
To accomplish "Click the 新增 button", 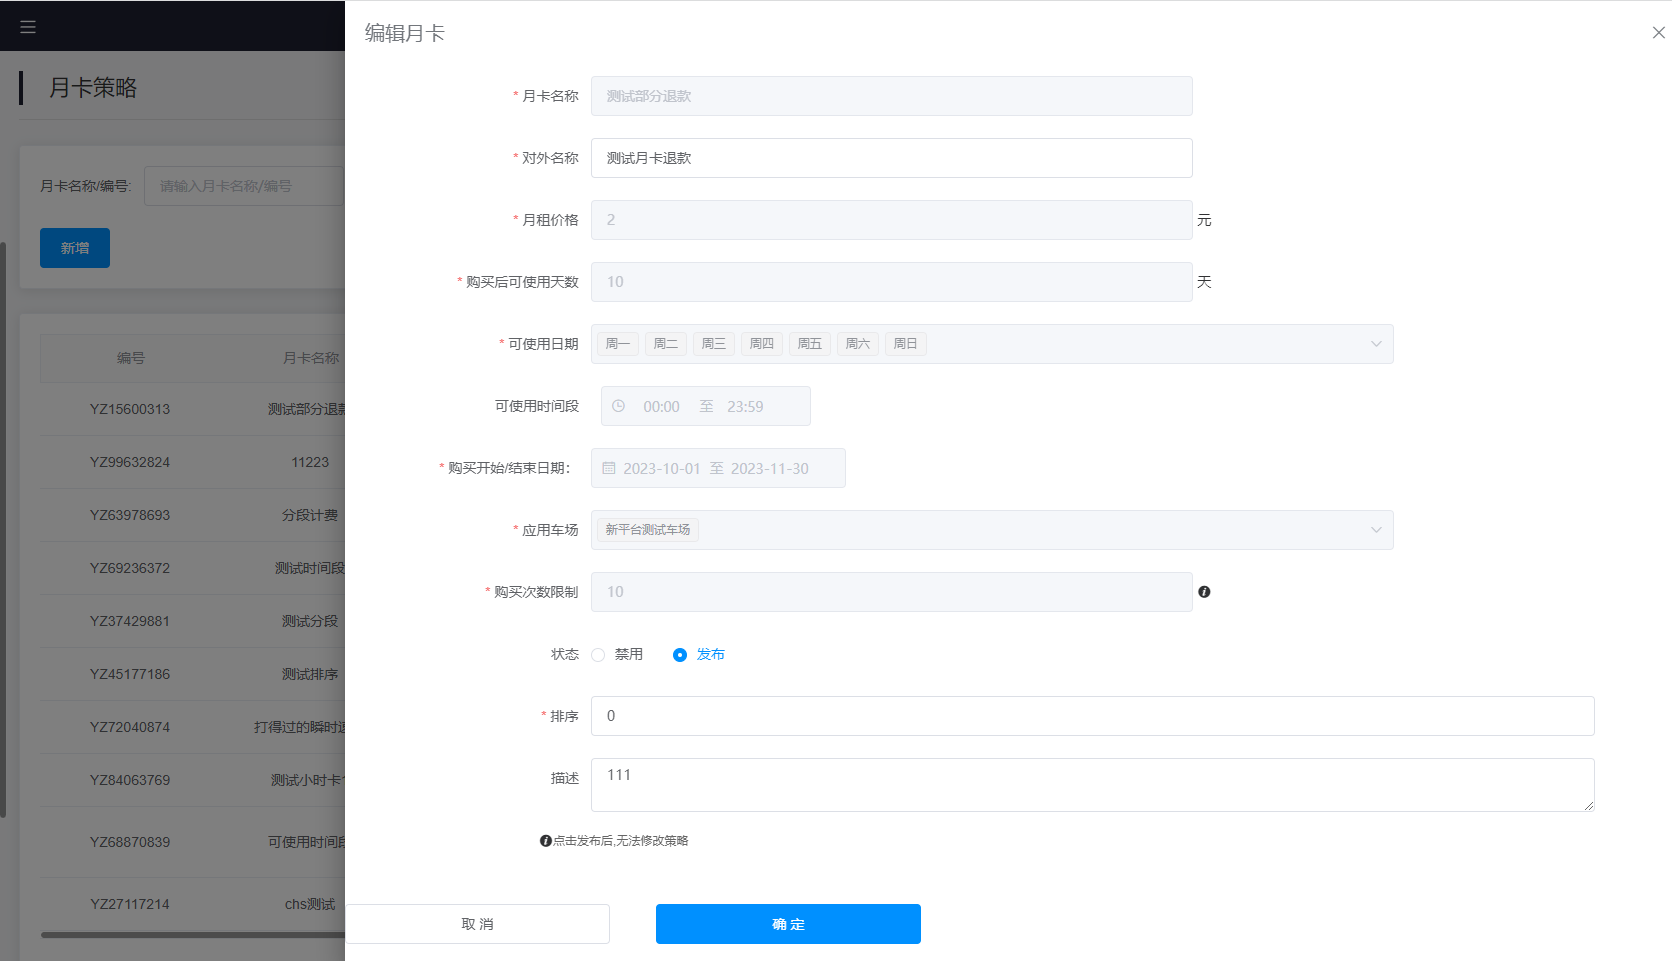I will pyautogui.click(x=75, y=248).
